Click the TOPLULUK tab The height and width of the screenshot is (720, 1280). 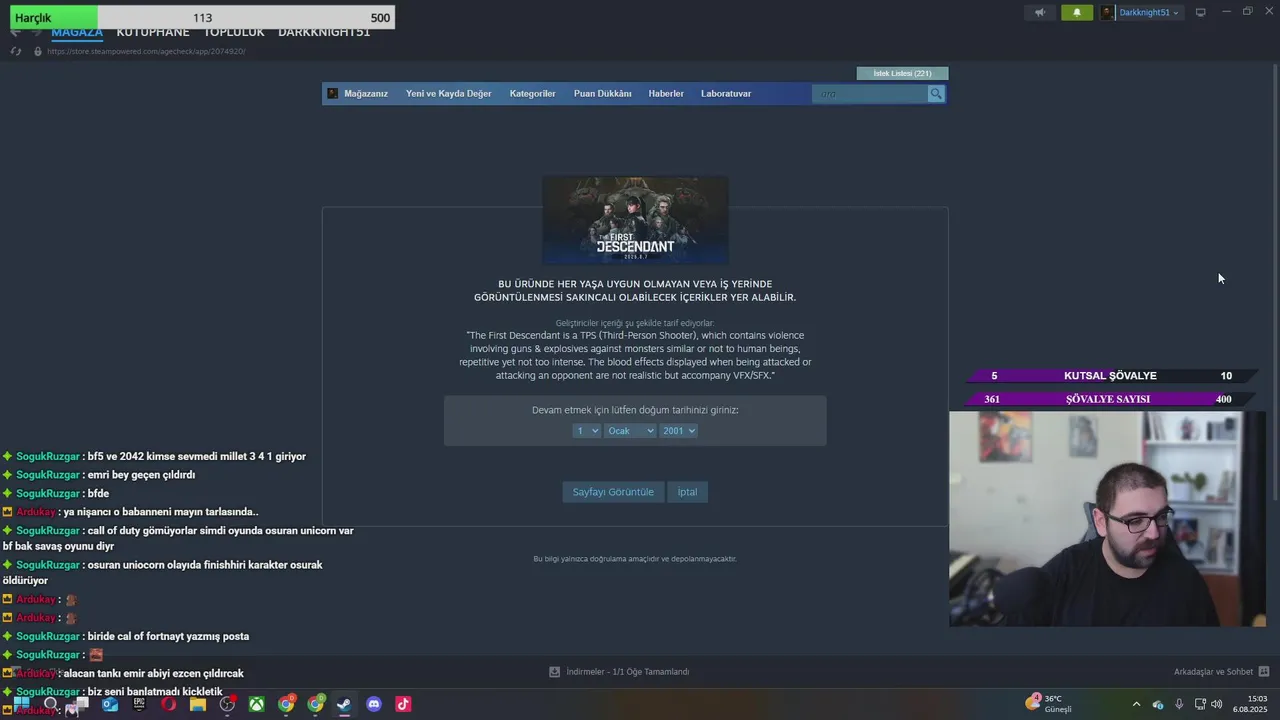pos(234,32)
